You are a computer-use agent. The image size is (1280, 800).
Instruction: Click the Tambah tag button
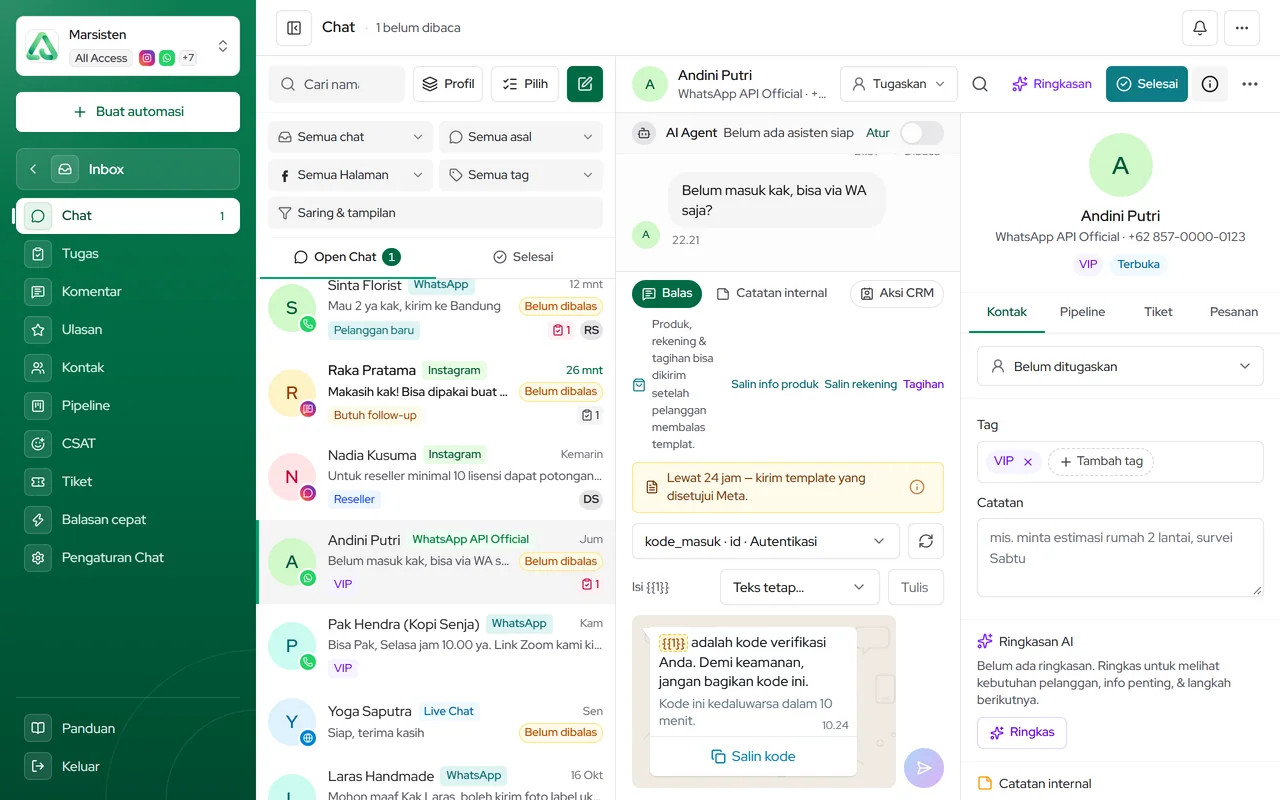tap(1101, 462)
